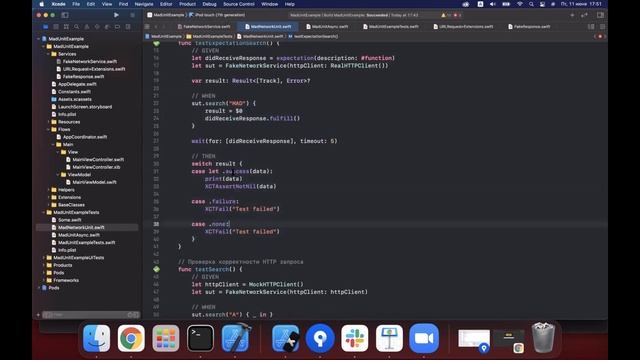
Task: Collapse the Services folder
Action: [x=49, y=54]
